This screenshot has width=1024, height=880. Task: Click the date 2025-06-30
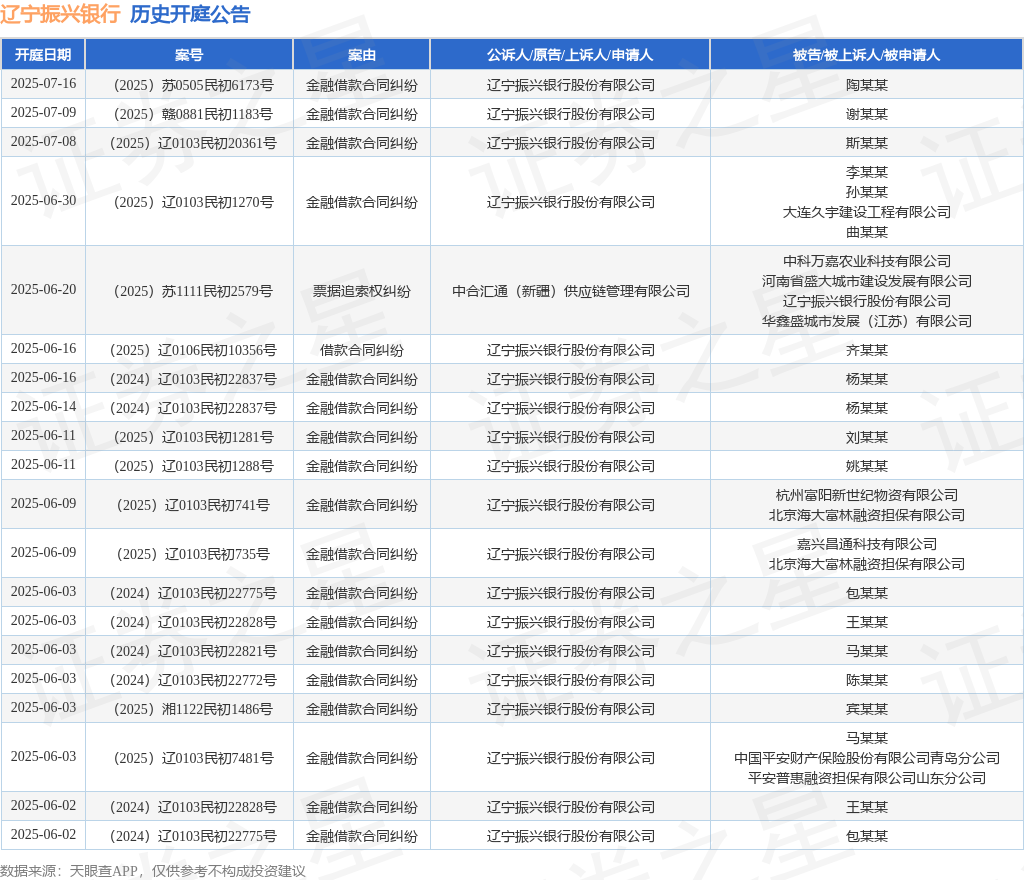(x=43, y=200)
